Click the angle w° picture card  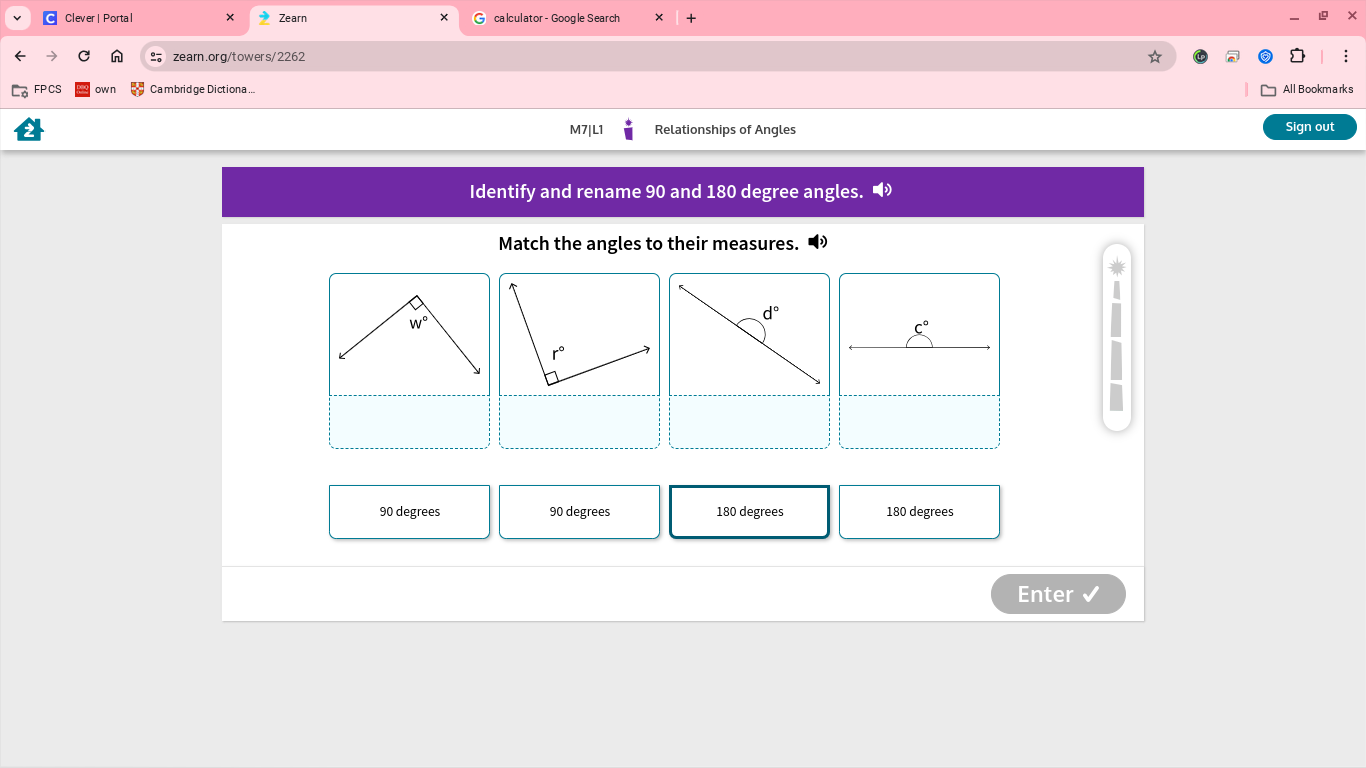click(410, 334)
